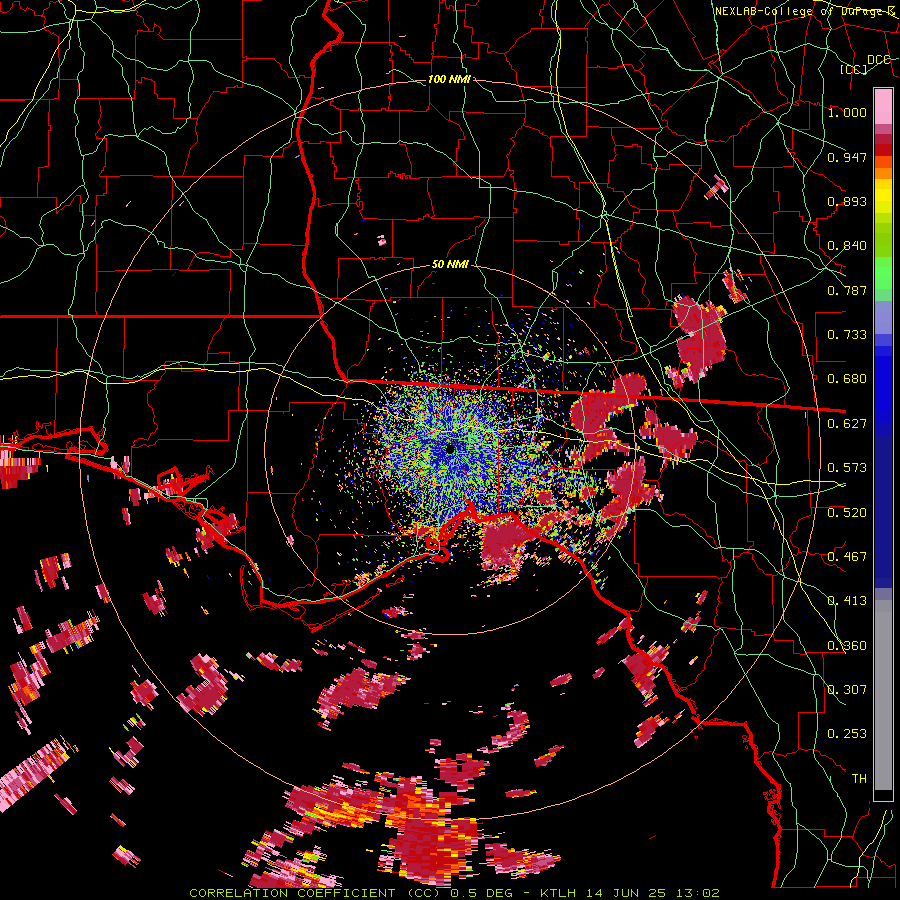Select the 0.520 scale value
This screenshot has height=900, width=900.
(x=847, y=513)
